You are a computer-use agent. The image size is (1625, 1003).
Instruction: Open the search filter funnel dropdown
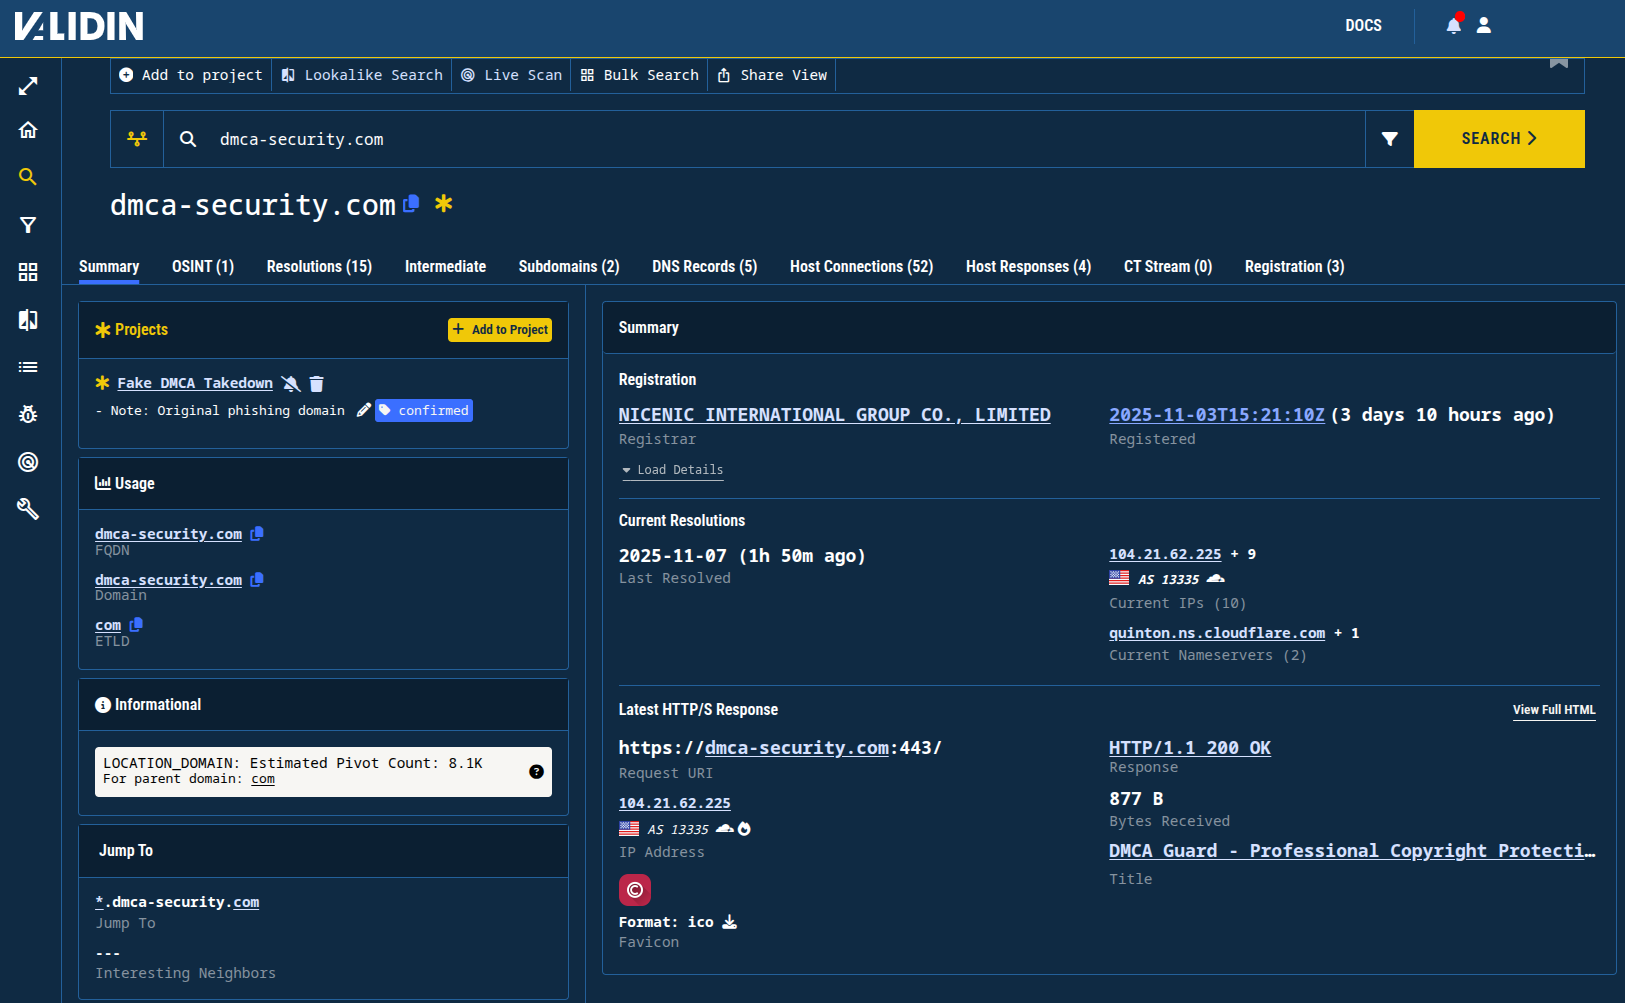click(x=1389, y=139)
